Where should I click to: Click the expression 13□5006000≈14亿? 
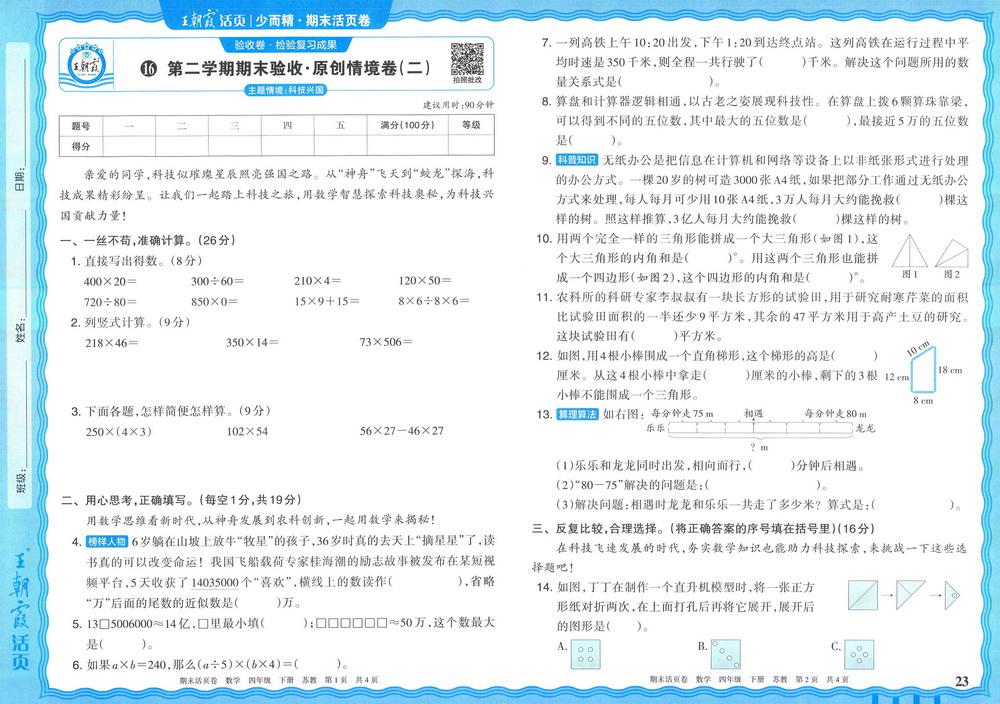pyautogui.click(x=138, y=624)
